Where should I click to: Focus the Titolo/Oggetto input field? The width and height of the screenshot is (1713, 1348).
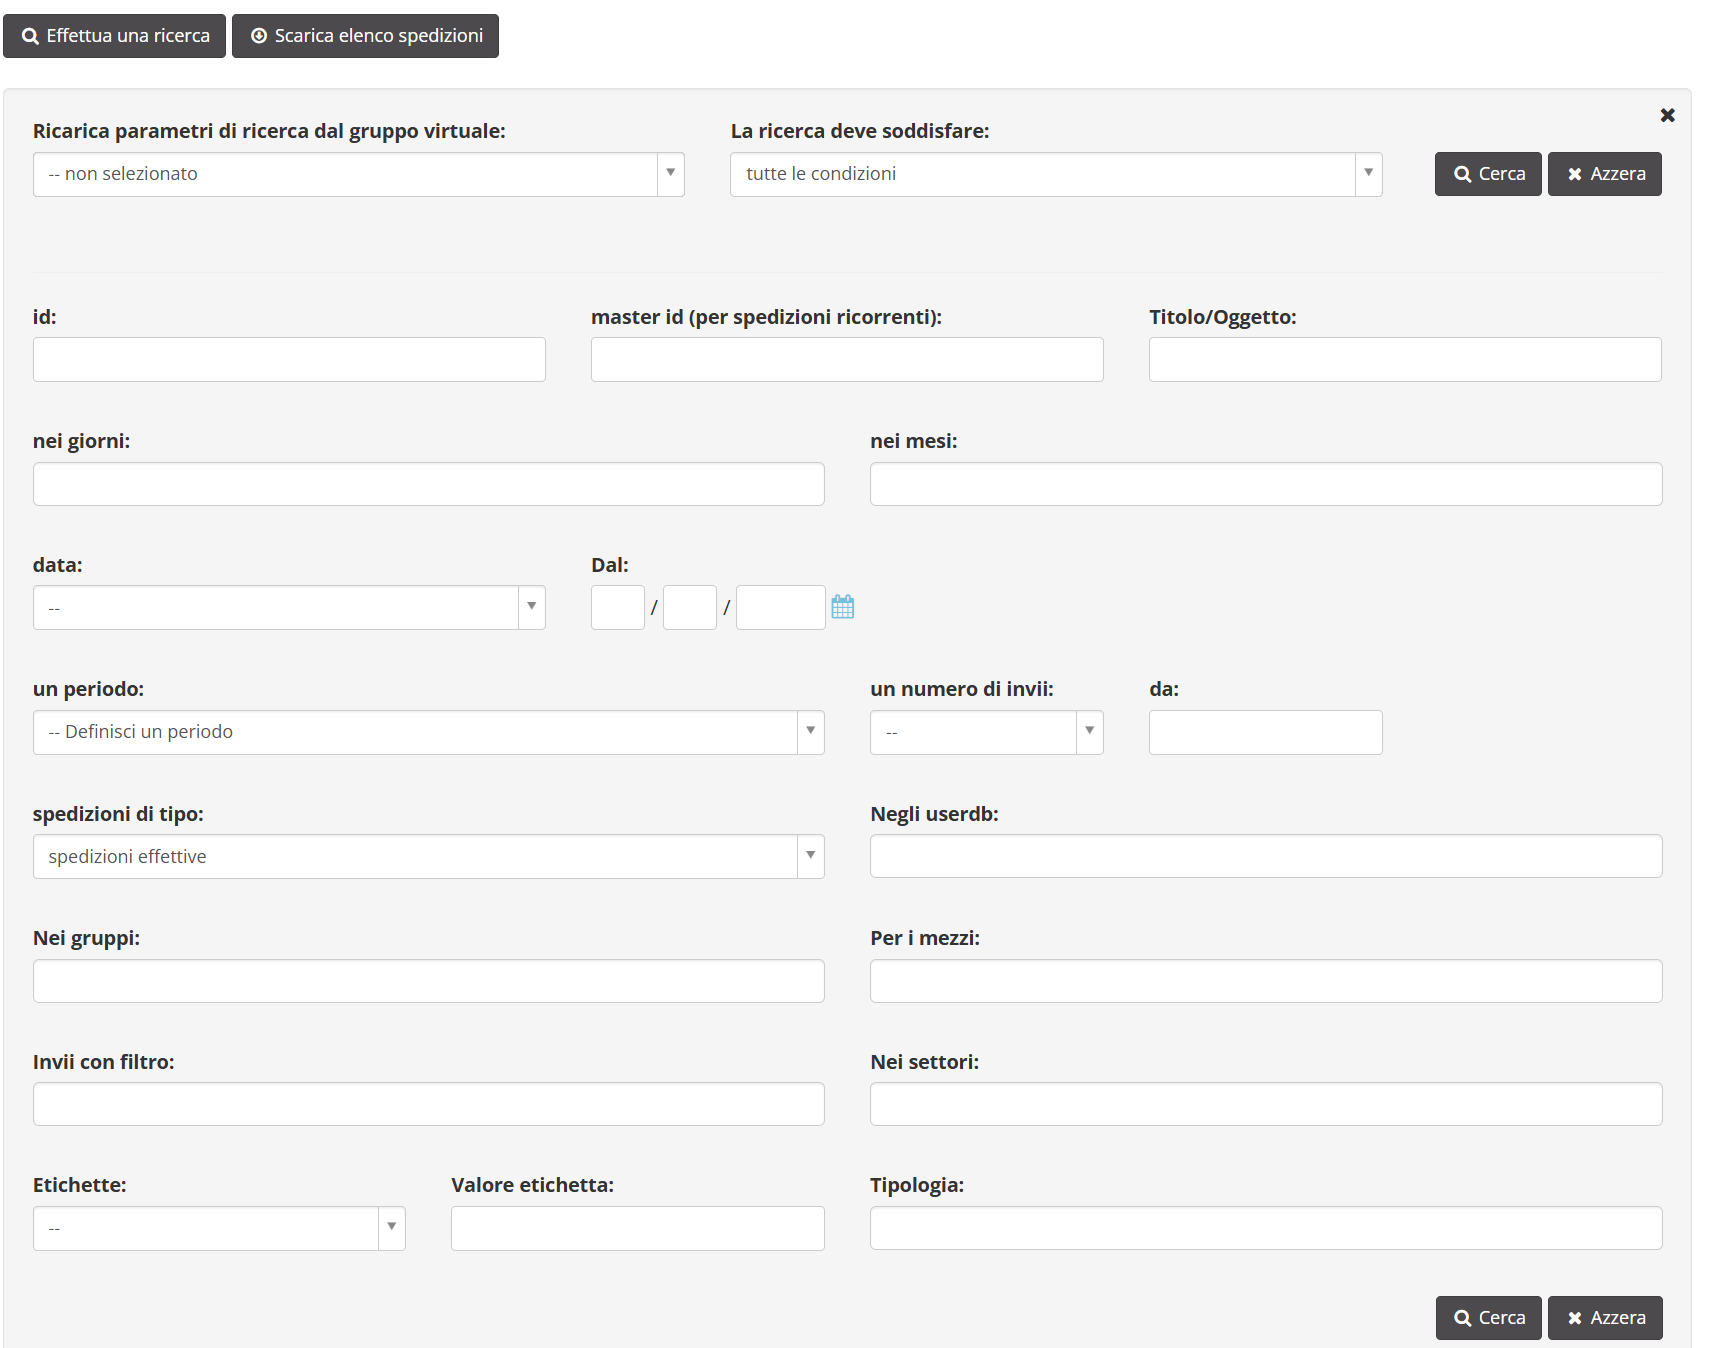pos(1405,359)
